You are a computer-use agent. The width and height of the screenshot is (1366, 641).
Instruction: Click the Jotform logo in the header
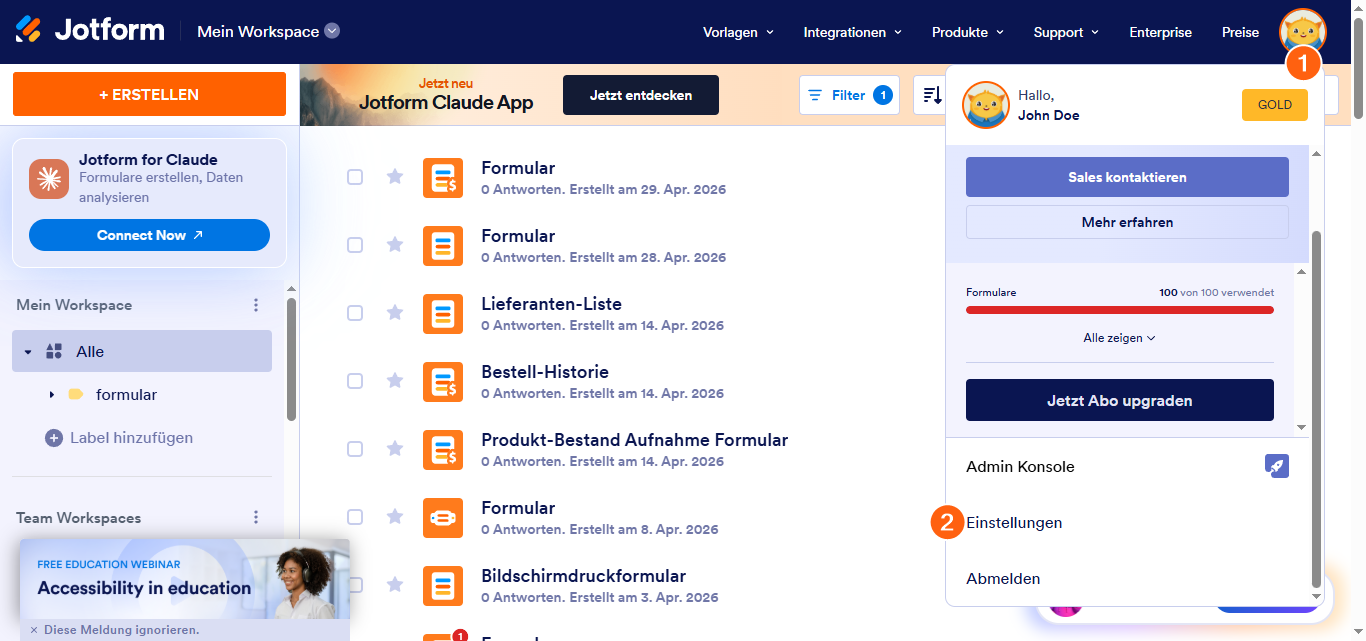90,30
